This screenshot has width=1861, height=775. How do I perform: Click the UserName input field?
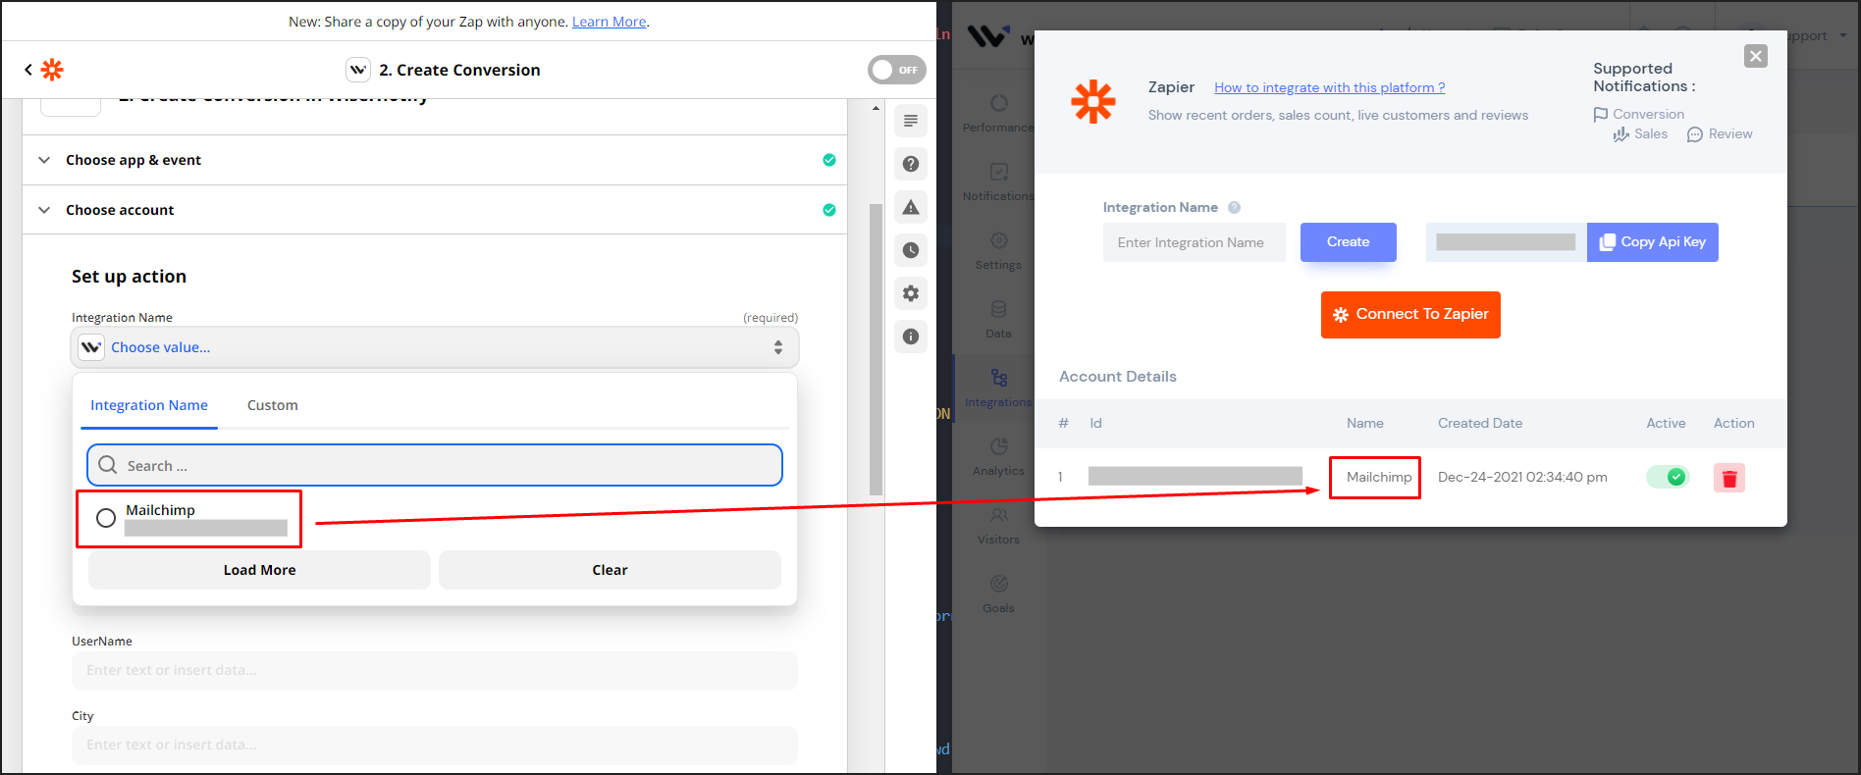(435, 670)
